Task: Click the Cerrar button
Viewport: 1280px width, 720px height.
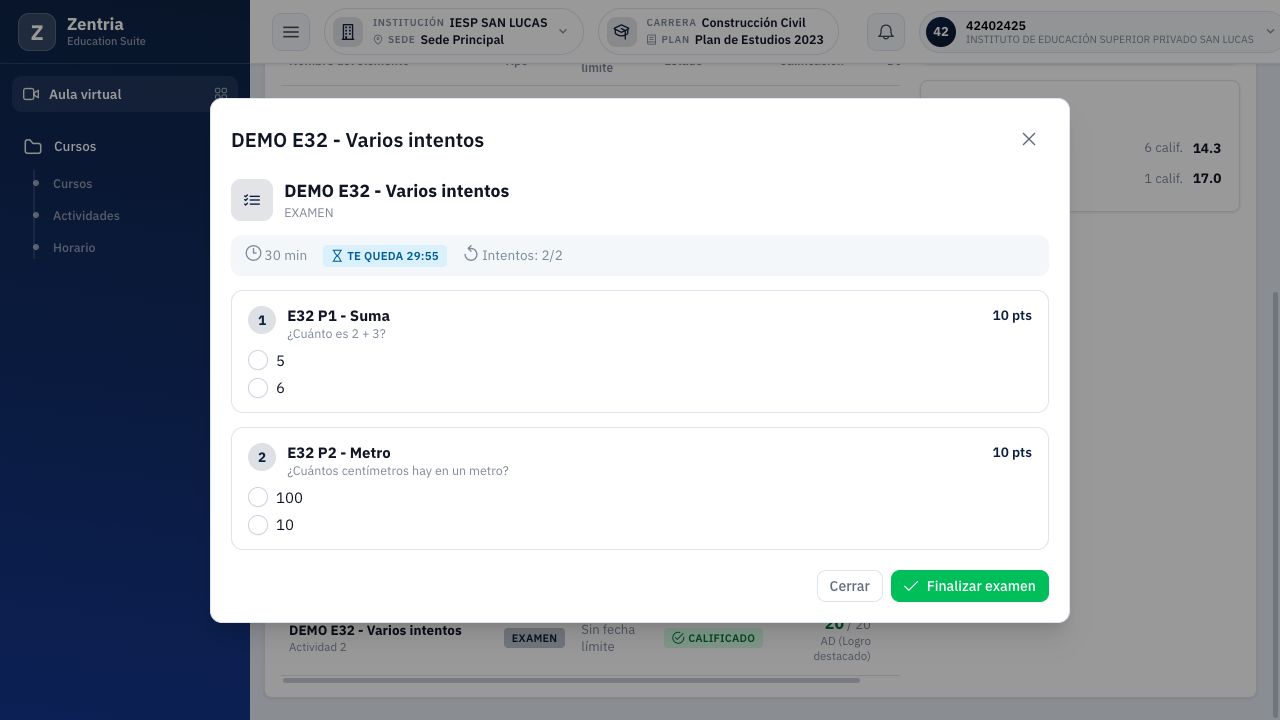Action: pos(849,586)
